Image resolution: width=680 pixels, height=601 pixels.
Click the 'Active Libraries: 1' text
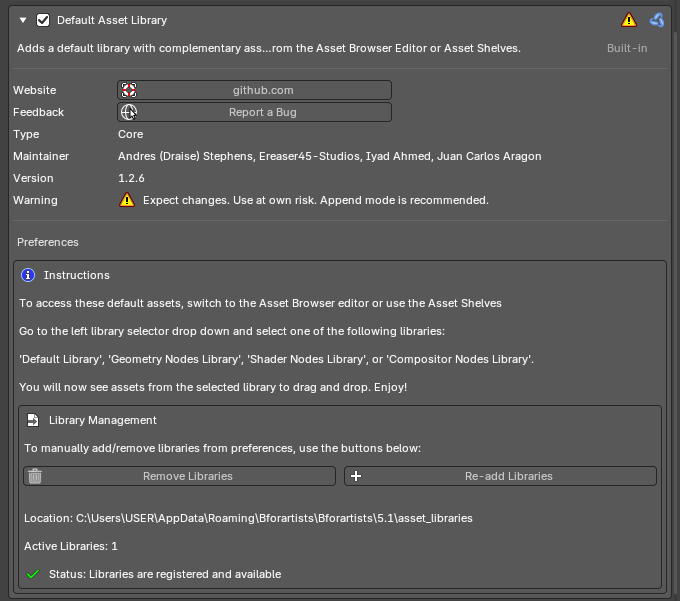pyautogui.click(x=71, y=546)
